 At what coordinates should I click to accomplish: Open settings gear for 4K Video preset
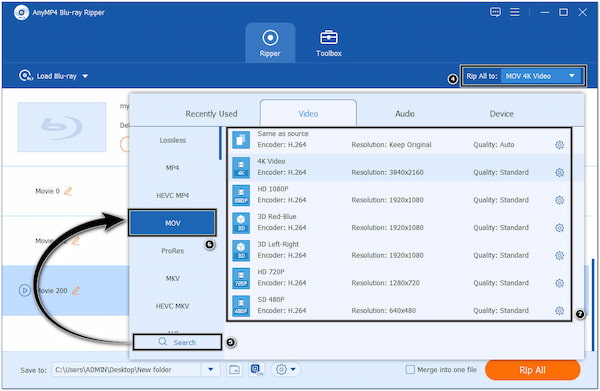(x=559, y=173)
